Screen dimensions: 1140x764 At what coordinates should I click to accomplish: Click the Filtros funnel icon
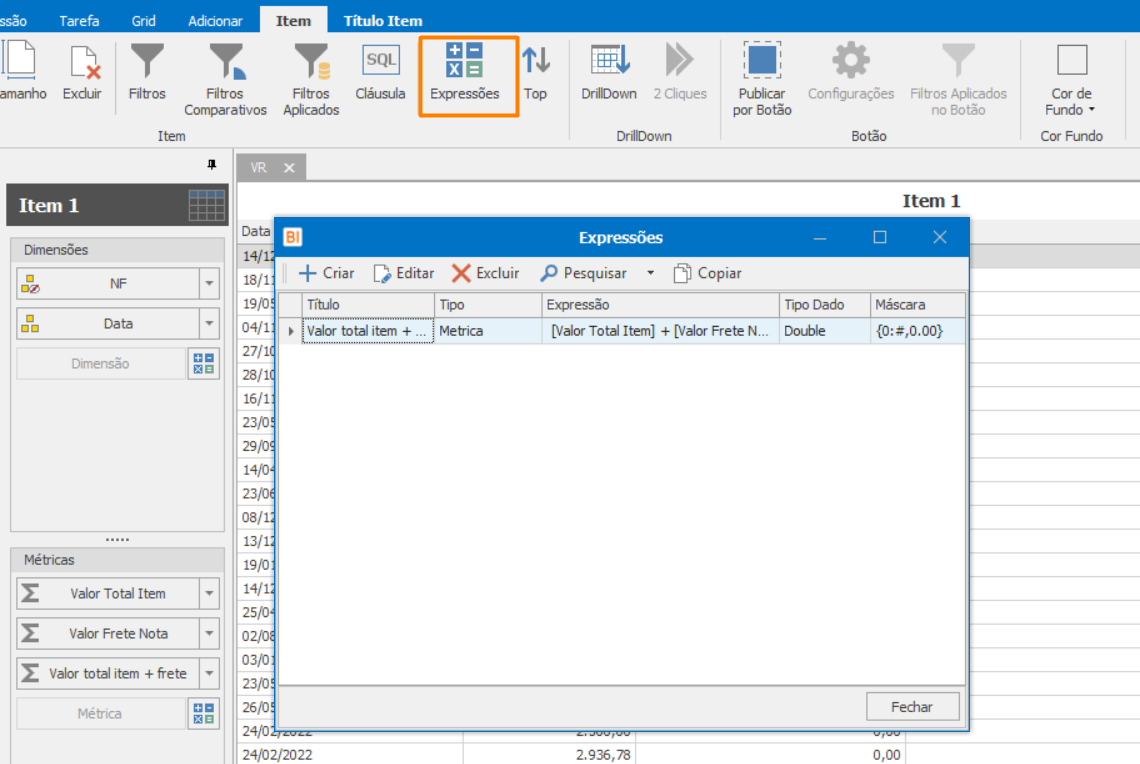click(147, 61)
